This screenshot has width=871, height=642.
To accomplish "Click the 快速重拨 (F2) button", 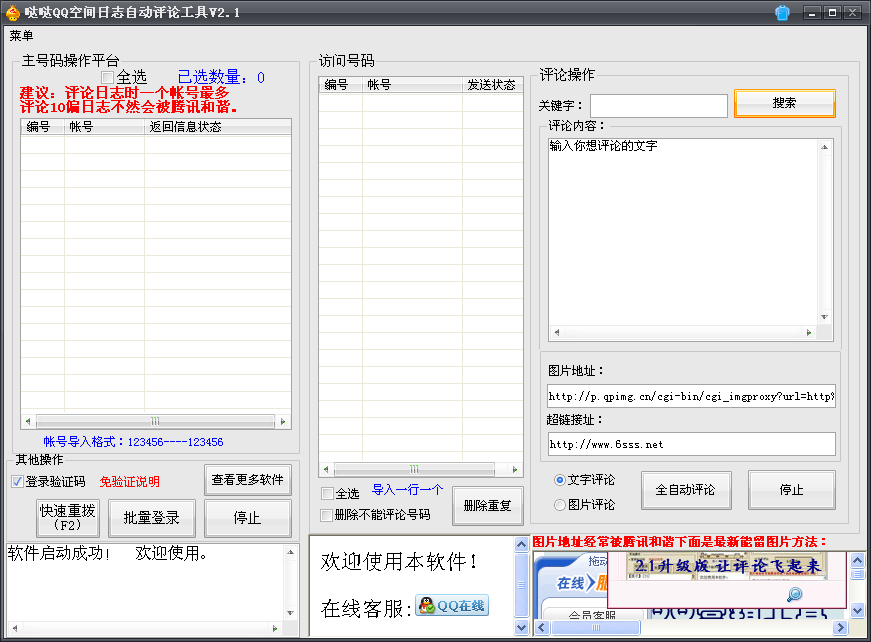I will click(x=68, y=518).
